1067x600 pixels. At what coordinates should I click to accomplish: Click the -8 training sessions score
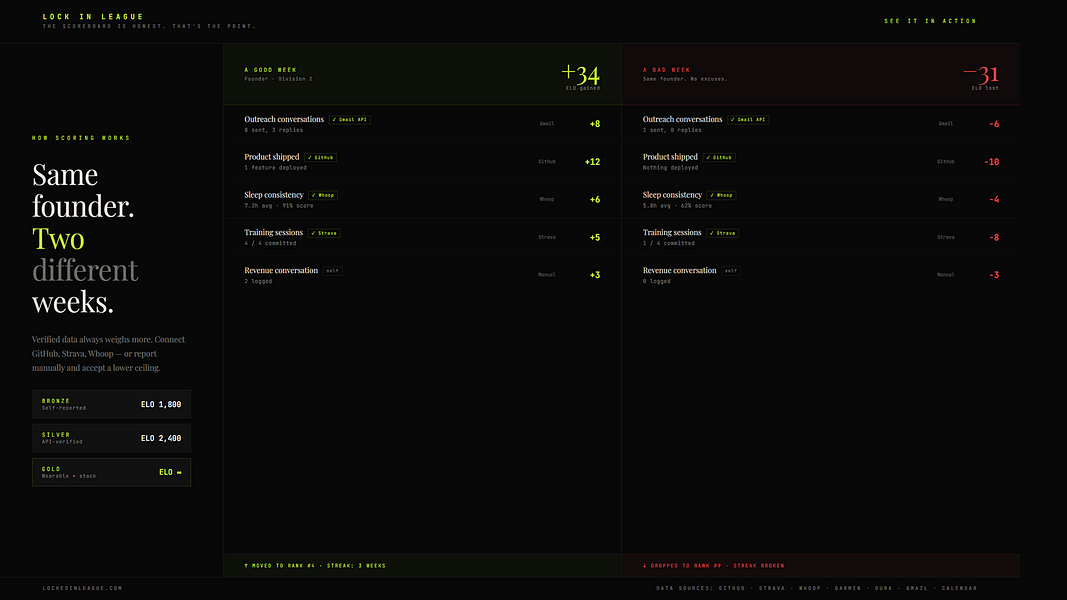(x=994, y=237)
